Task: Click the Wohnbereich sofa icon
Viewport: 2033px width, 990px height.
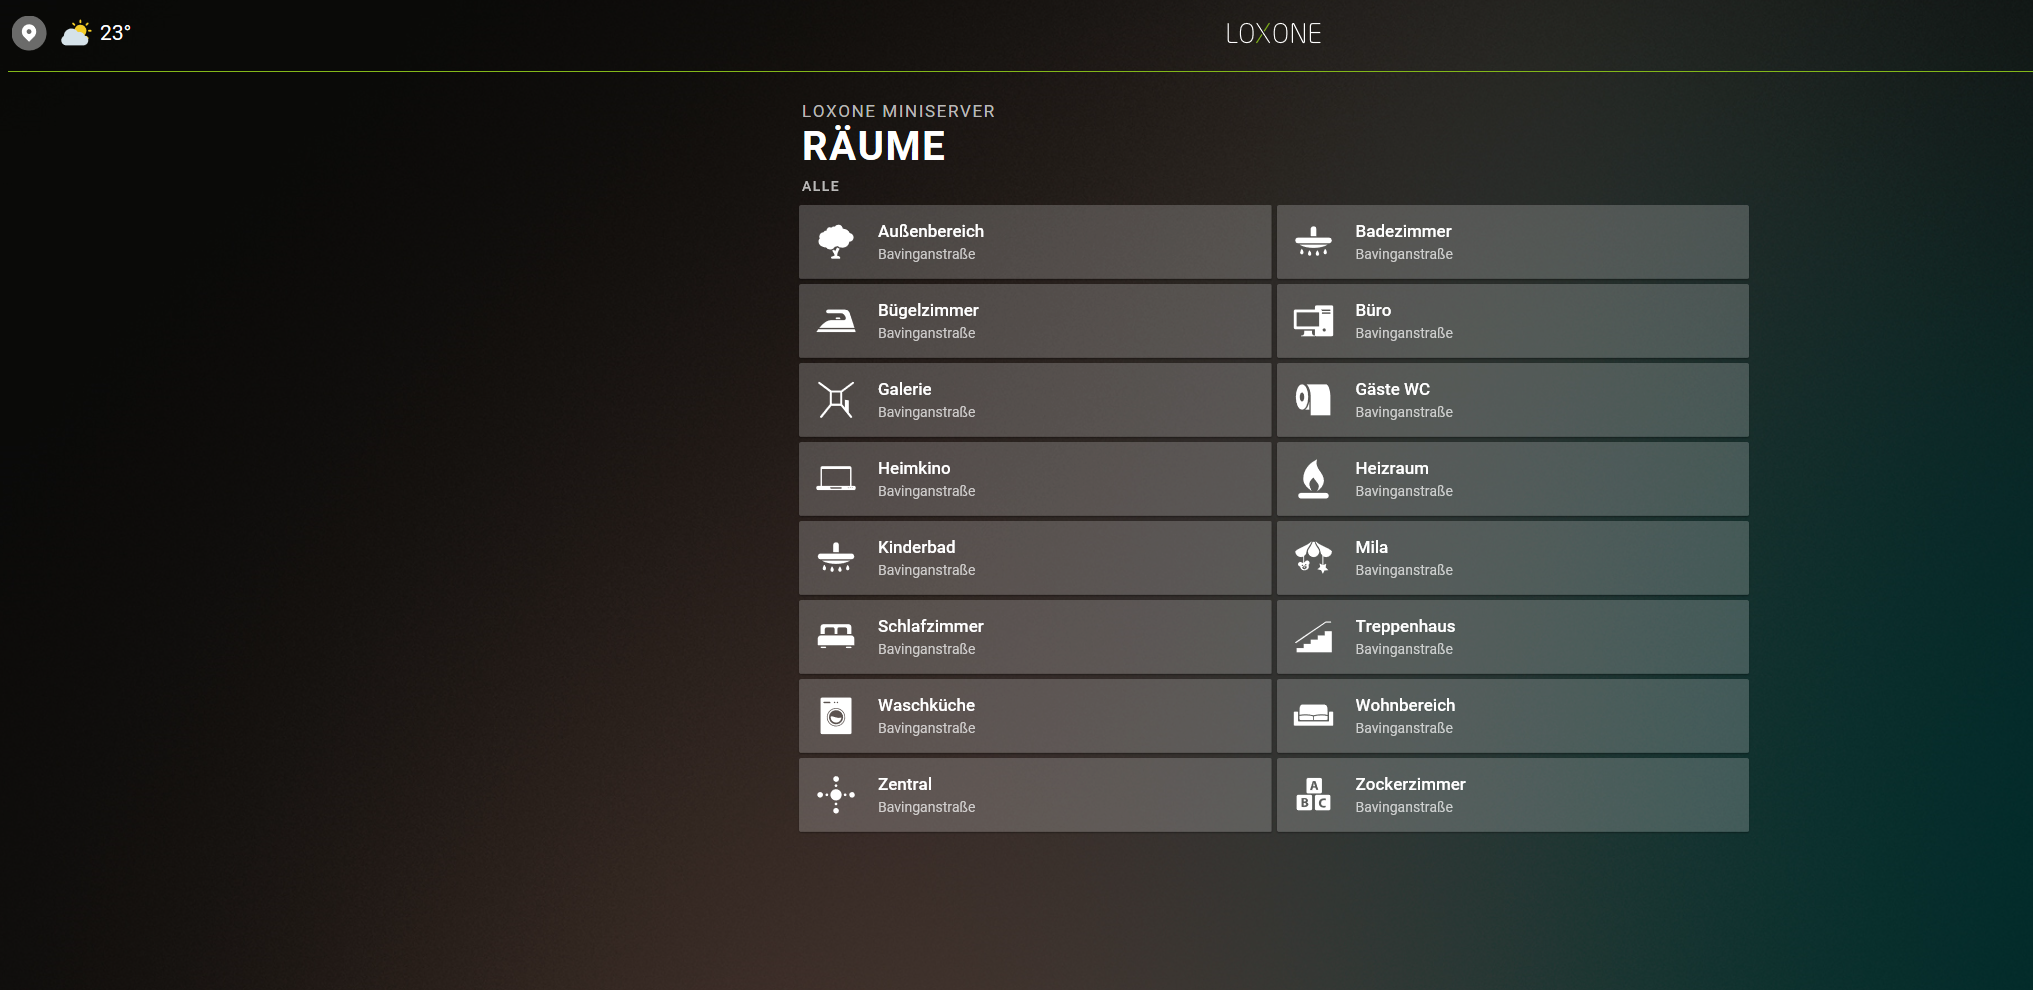Action: (1313, 716)
